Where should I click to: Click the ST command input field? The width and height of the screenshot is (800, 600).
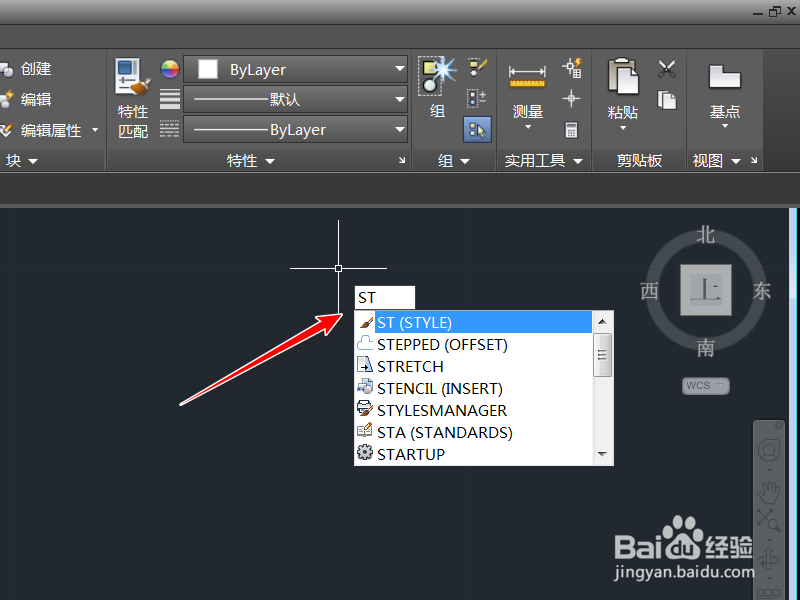(385, 297)
